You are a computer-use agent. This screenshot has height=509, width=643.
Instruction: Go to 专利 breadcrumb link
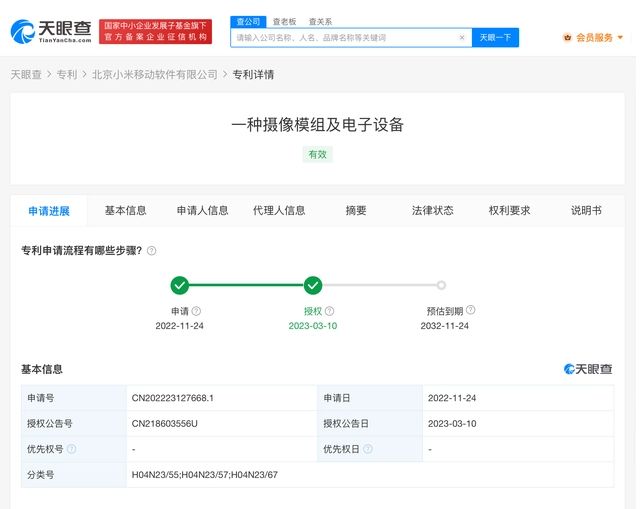(x=66, y=74)
